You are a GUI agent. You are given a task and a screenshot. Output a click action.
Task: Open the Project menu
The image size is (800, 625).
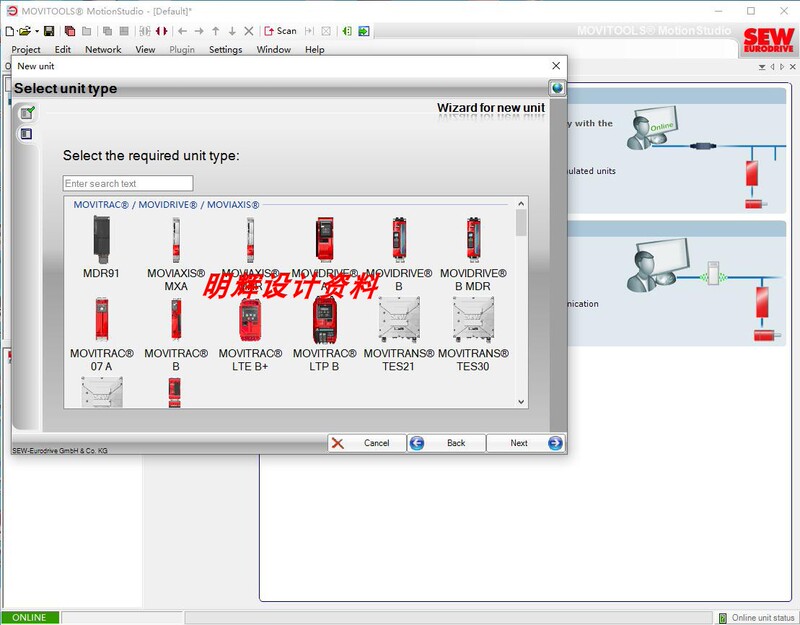click(26, 49)
